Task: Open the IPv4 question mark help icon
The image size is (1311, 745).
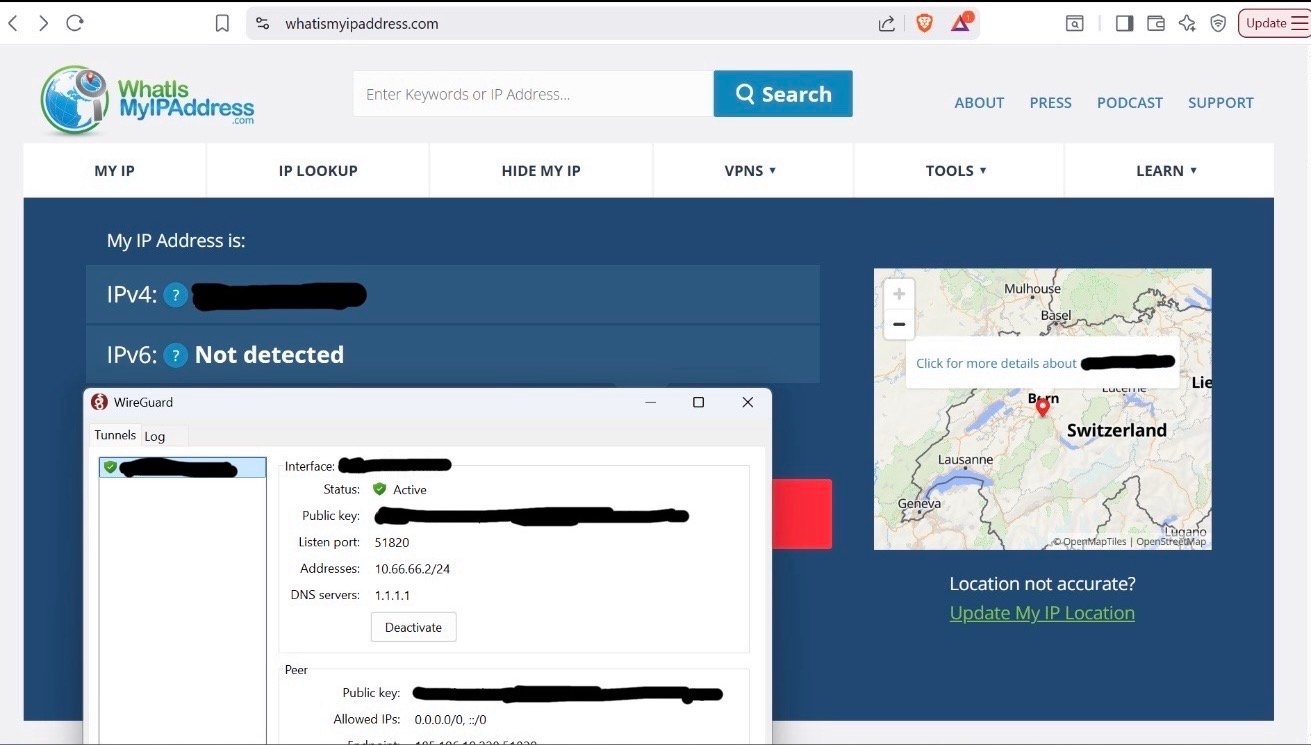Action: point(175,295)
